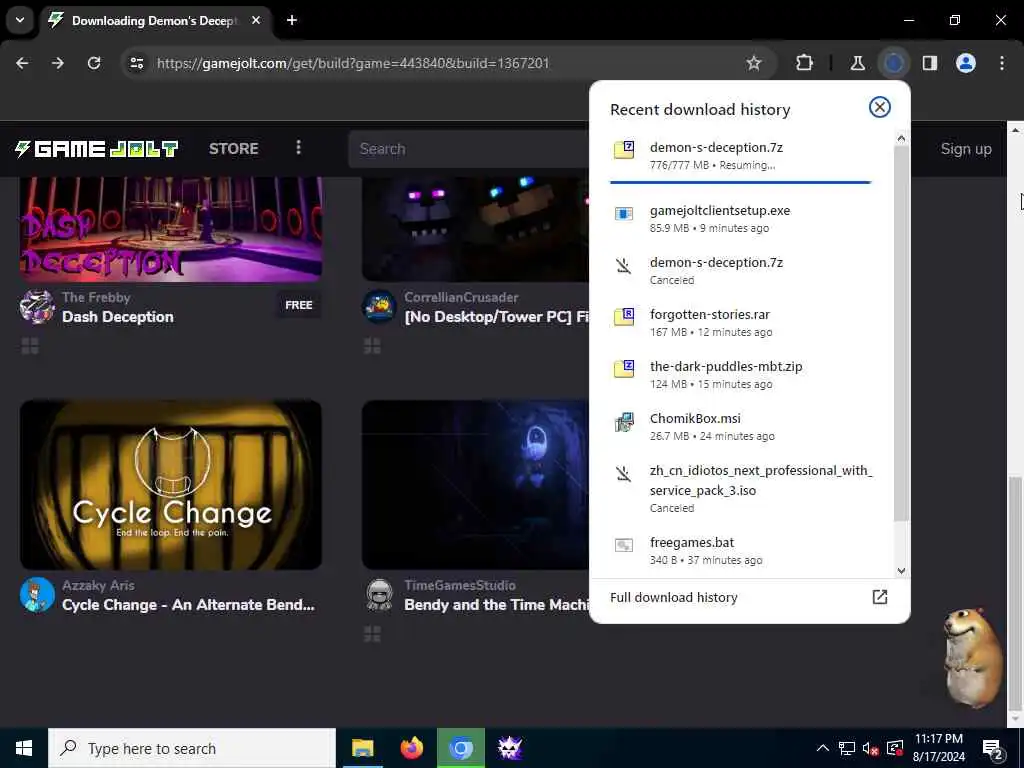This screenshot has height=768, width=1024.
Task: Click the Game Jolt Search field
Action: (x=469, y=149)
